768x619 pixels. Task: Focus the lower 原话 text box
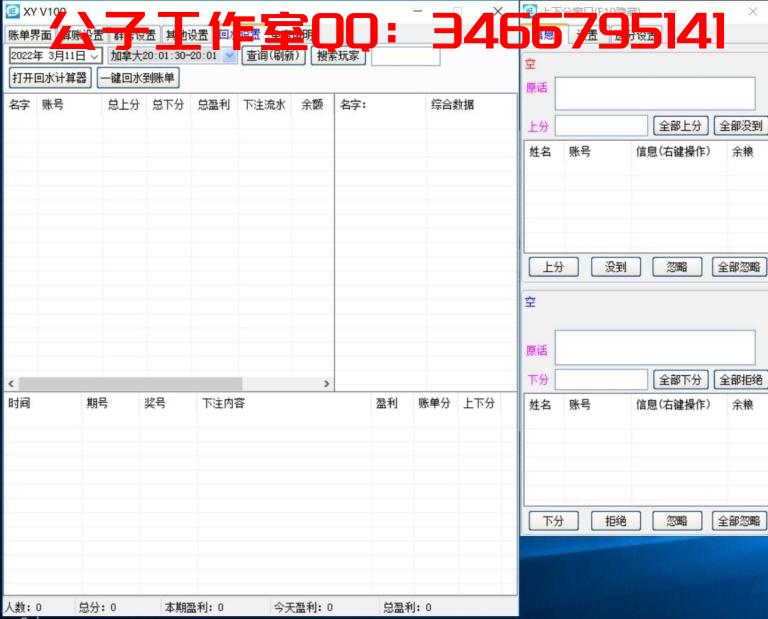pos(655,347)
